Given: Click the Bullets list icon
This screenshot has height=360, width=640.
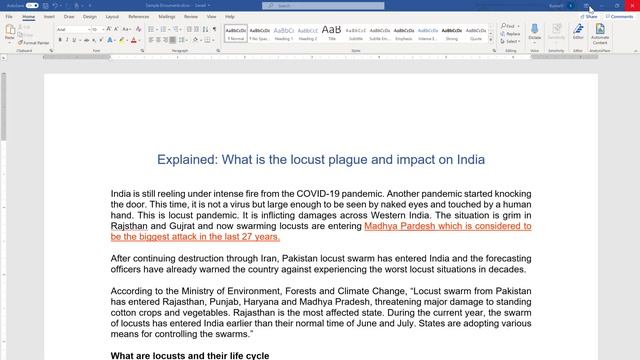Looking at the screenshot, I should [151, 29].
